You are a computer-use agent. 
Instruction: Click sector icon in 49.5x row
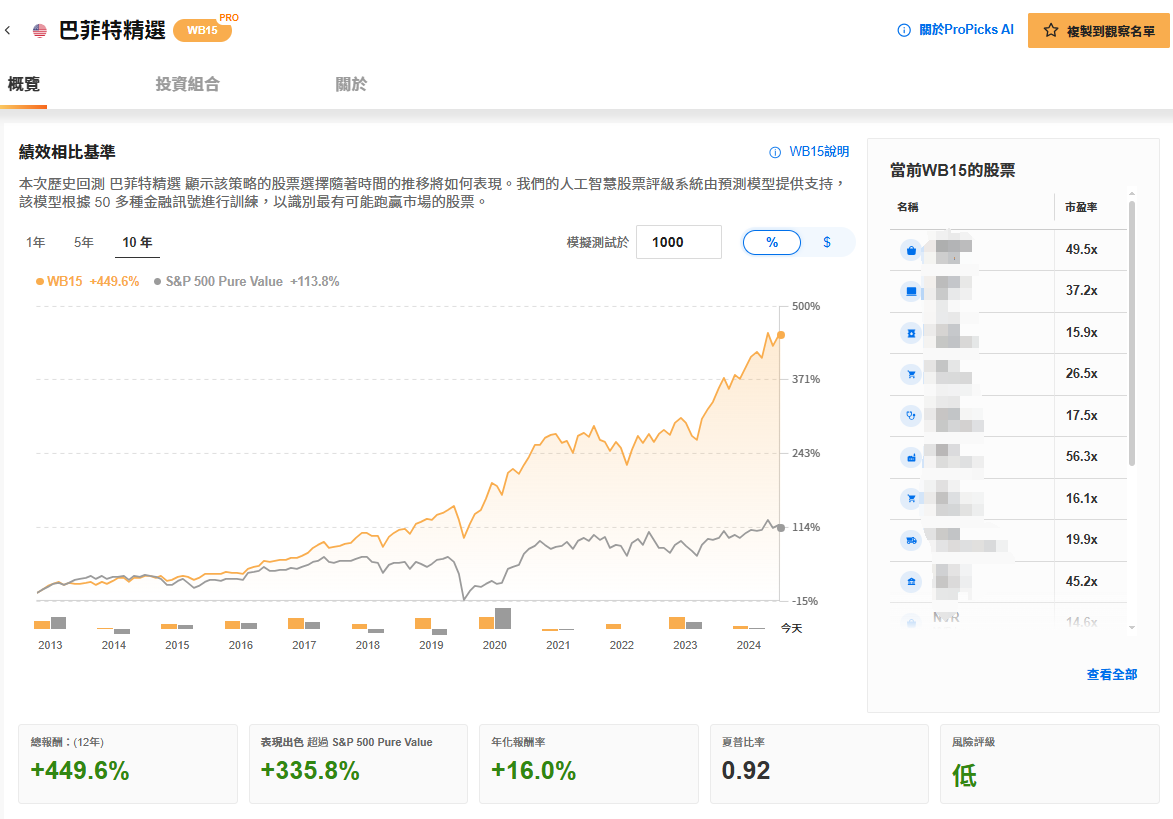[x=910, y=251]
